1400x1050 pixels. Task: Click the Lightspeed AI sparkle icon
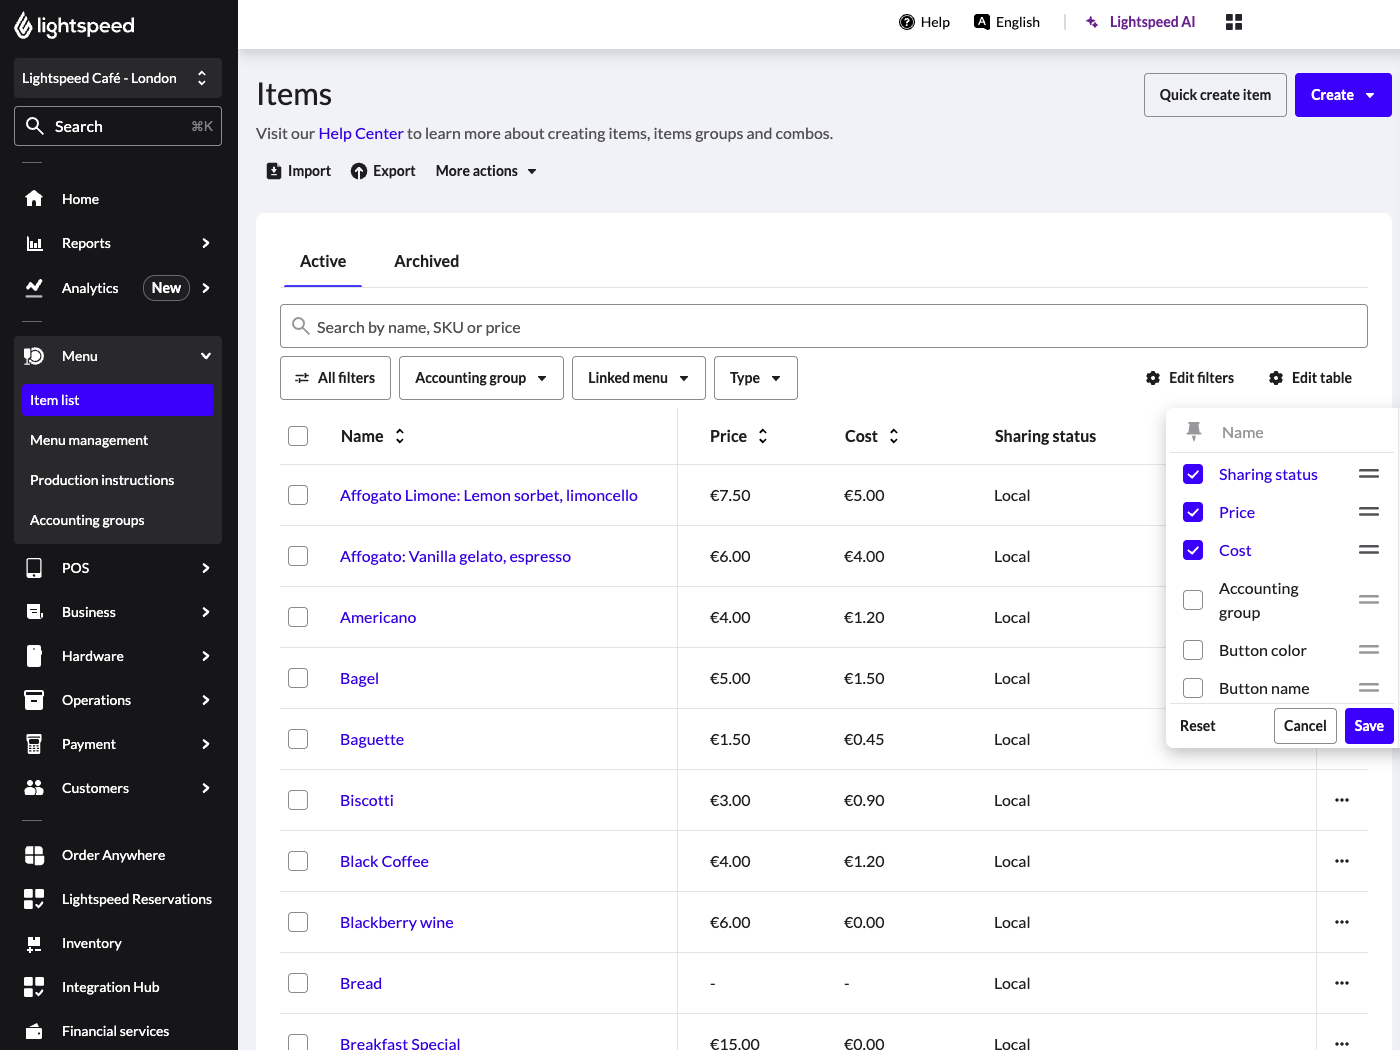click(x=1092, y=22)
